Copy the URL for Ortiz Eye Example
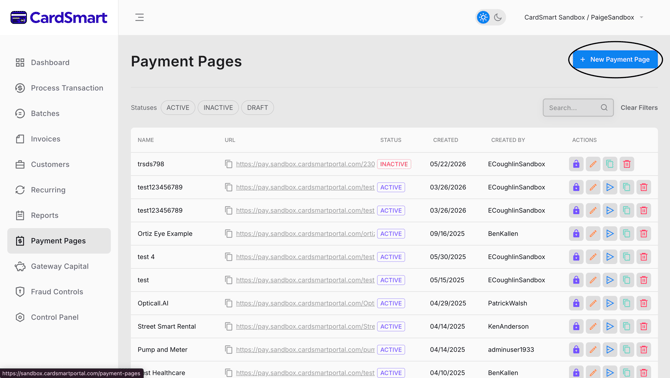Image resolution: width=670 pixels, height=378 pixels. click(229, 234)
